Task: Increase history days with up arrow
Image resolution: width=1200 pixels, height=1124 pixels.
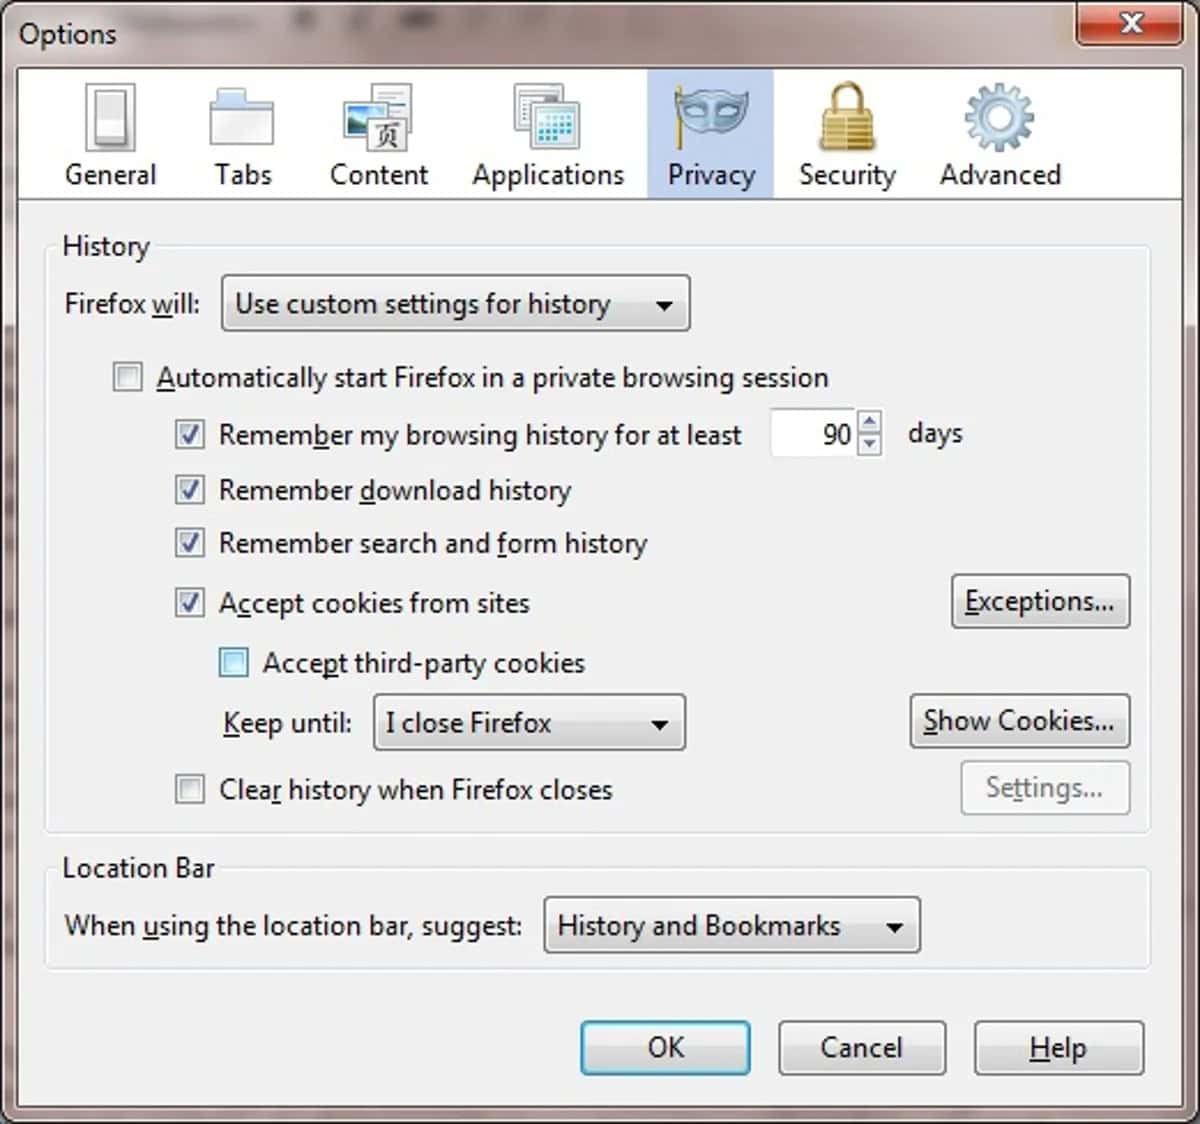Action: click(870, 422)
